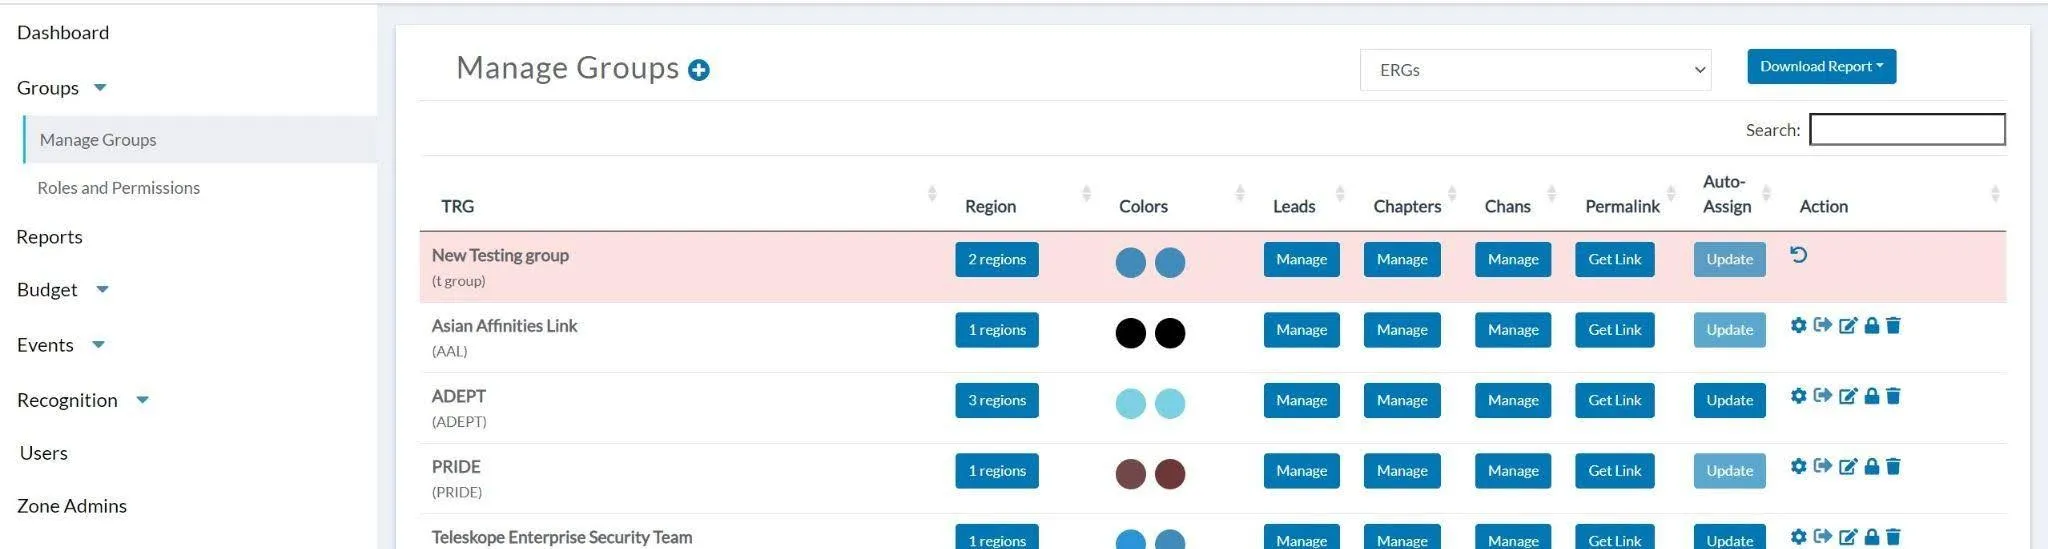
Task: Select Manage Groups in the sidebar
Action: tap(200, 140)
